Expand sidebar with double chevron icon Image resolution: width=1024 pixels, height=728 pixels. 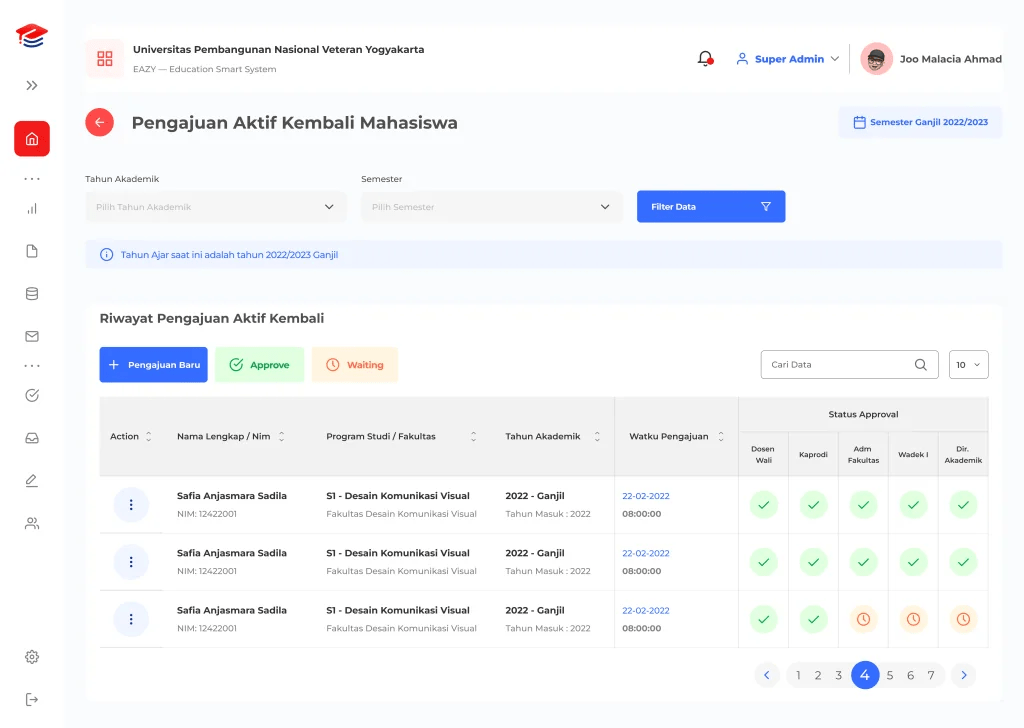point(31,86)
